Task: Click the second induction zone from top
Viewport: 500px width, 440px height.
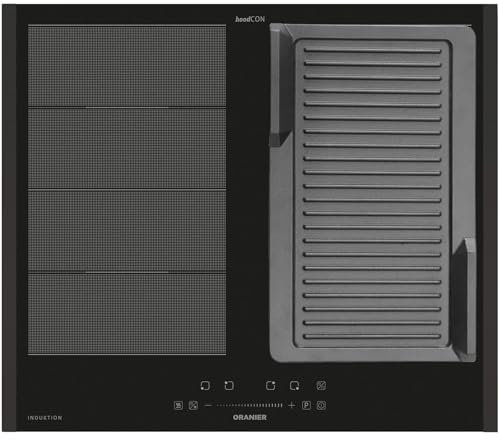Action: (x=127, y=149)
